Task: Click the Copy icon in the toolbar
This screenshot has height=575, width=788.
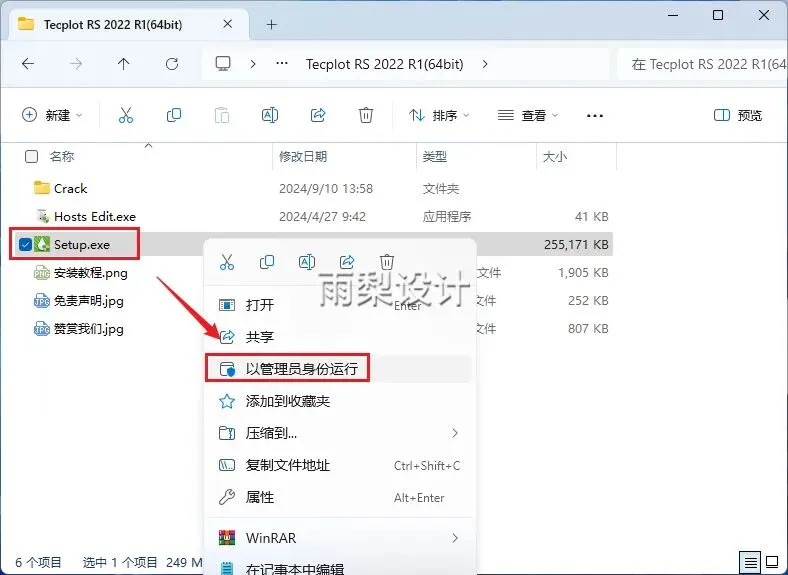Action: click(x=174, y=116)
